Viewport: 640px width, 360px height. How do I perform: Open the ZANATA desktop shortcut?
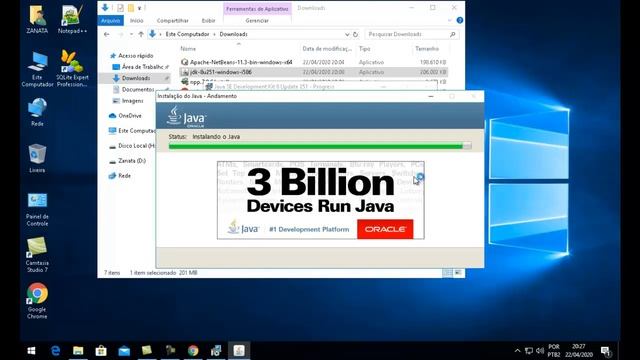[37, 19]
